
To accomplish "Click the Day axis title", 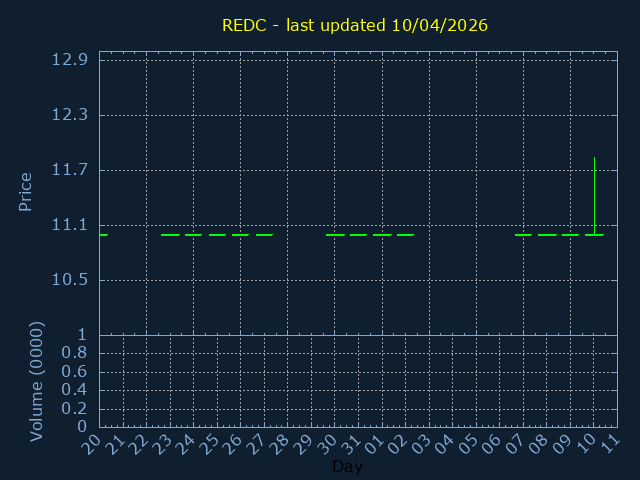I will [x=347, y=466].
